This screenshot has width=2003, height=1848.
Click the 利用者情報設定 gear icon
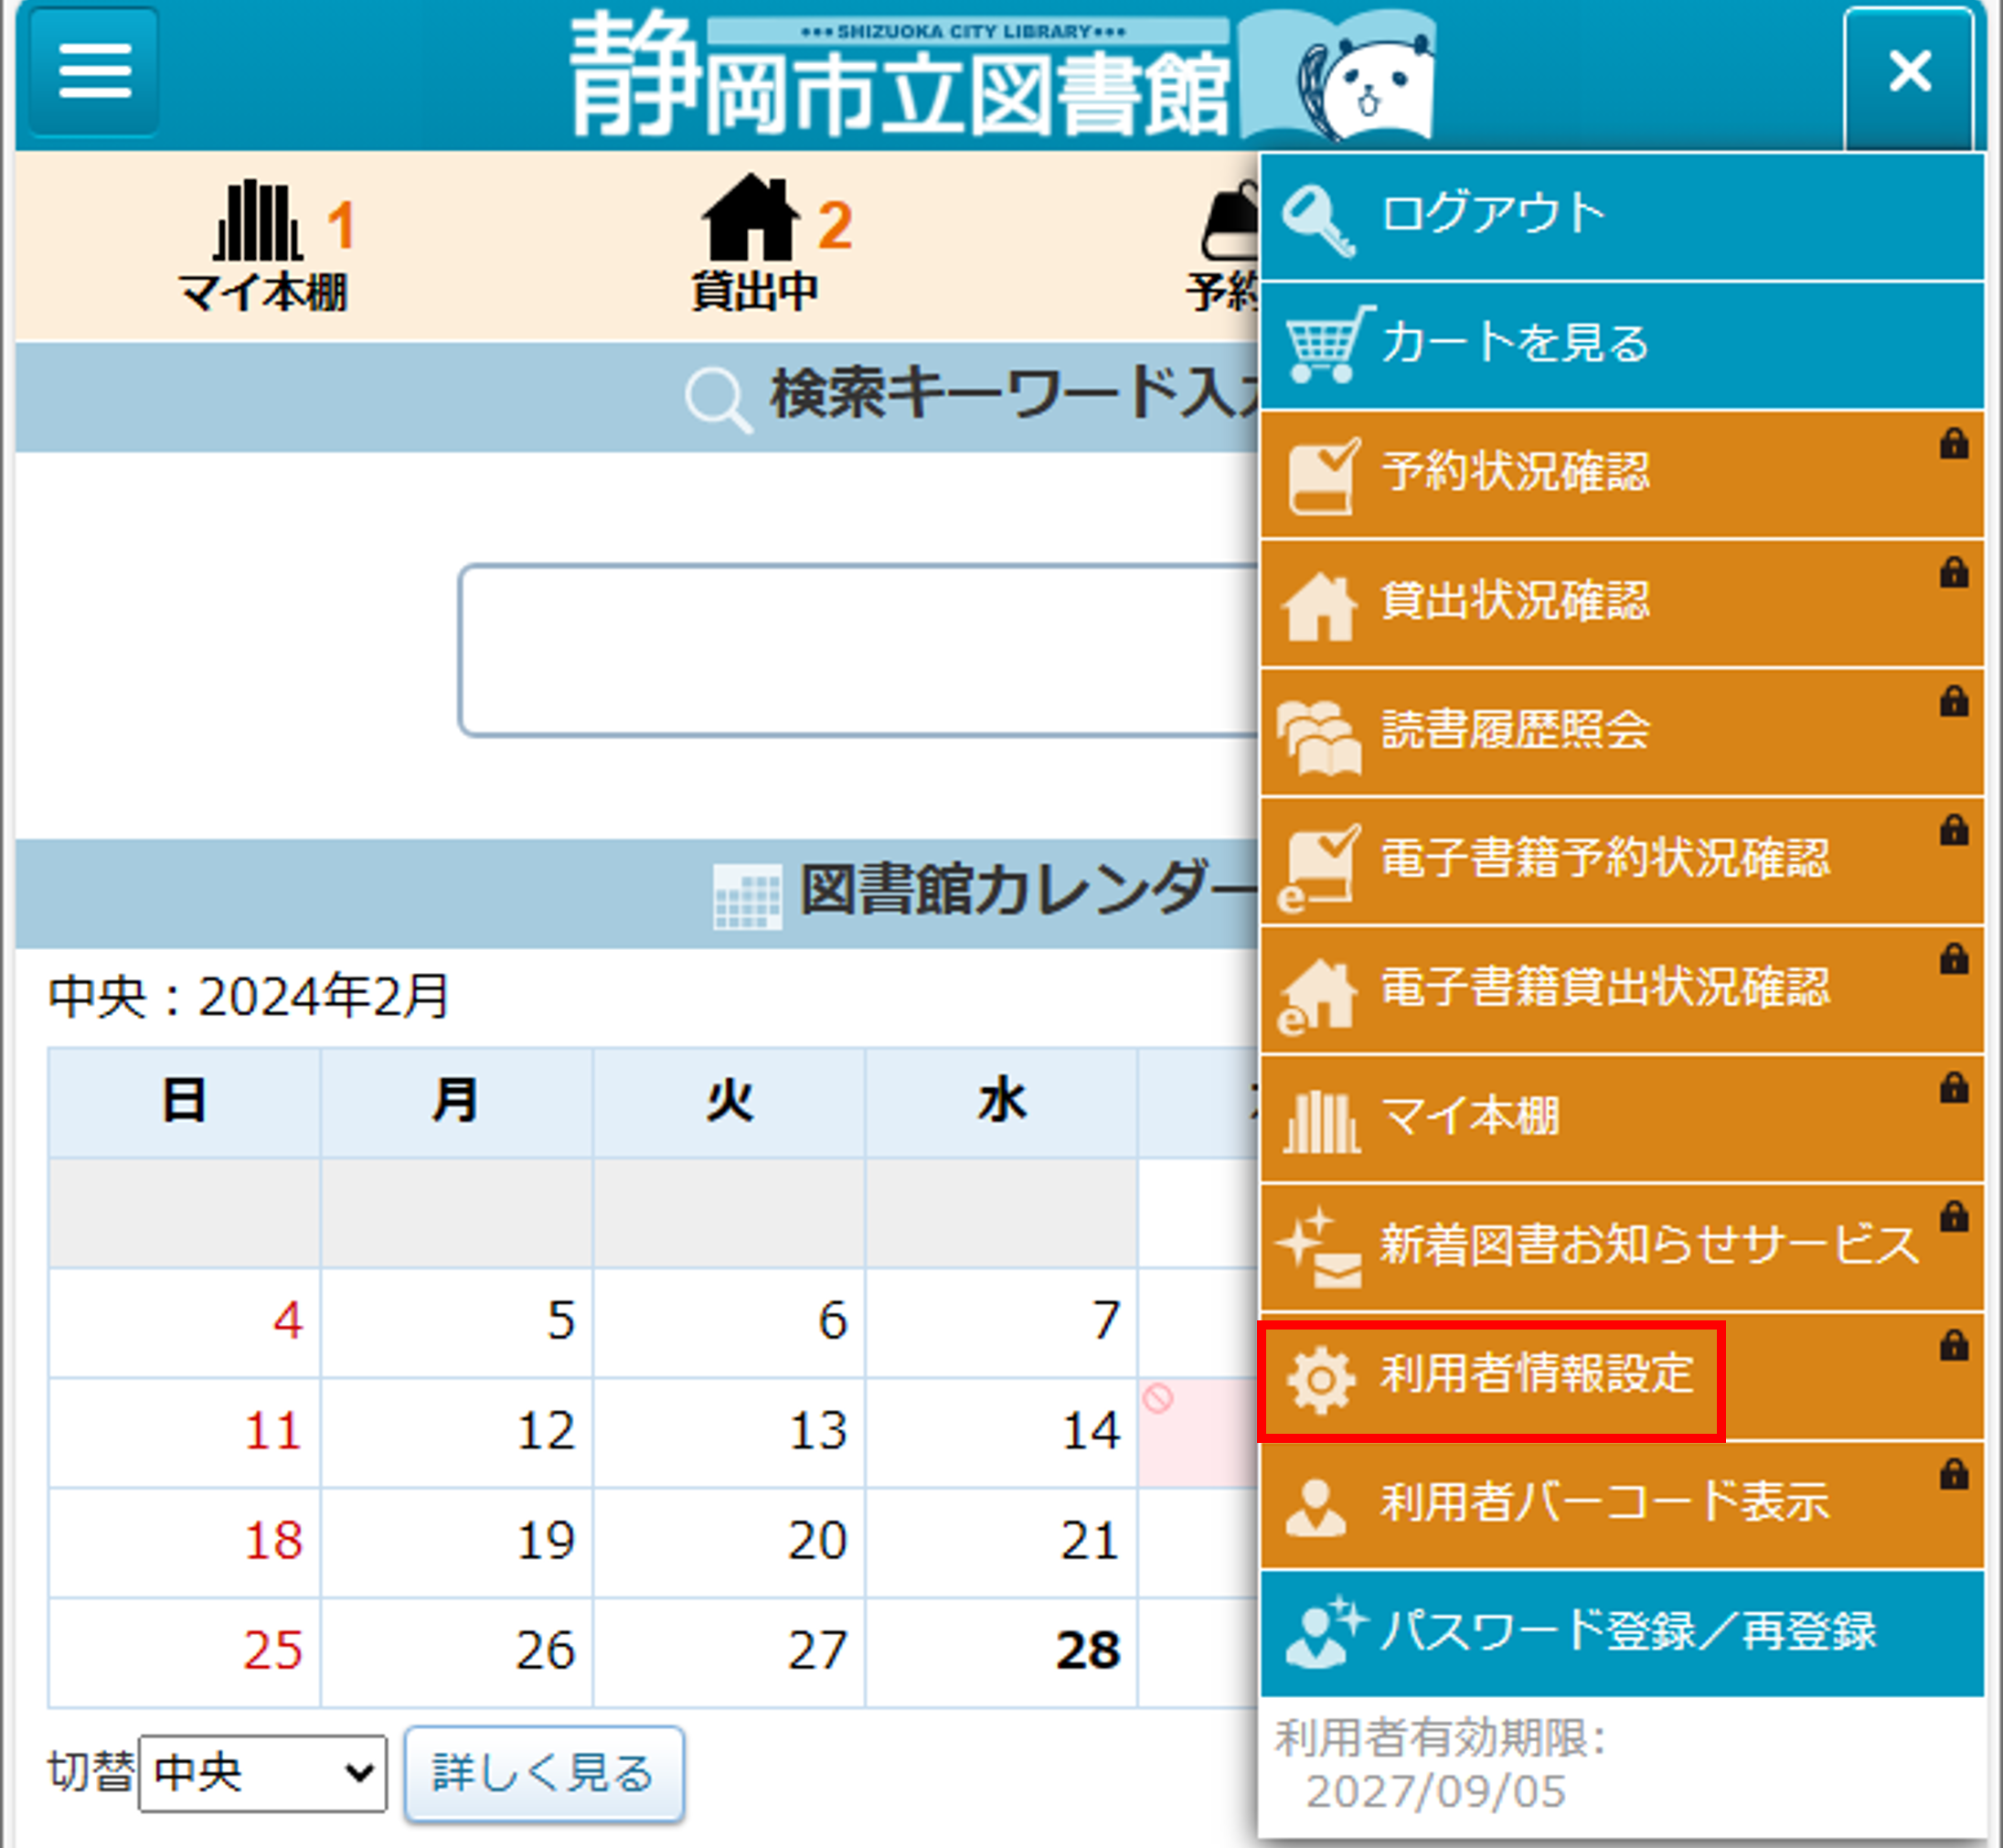click(1320, 1381)
